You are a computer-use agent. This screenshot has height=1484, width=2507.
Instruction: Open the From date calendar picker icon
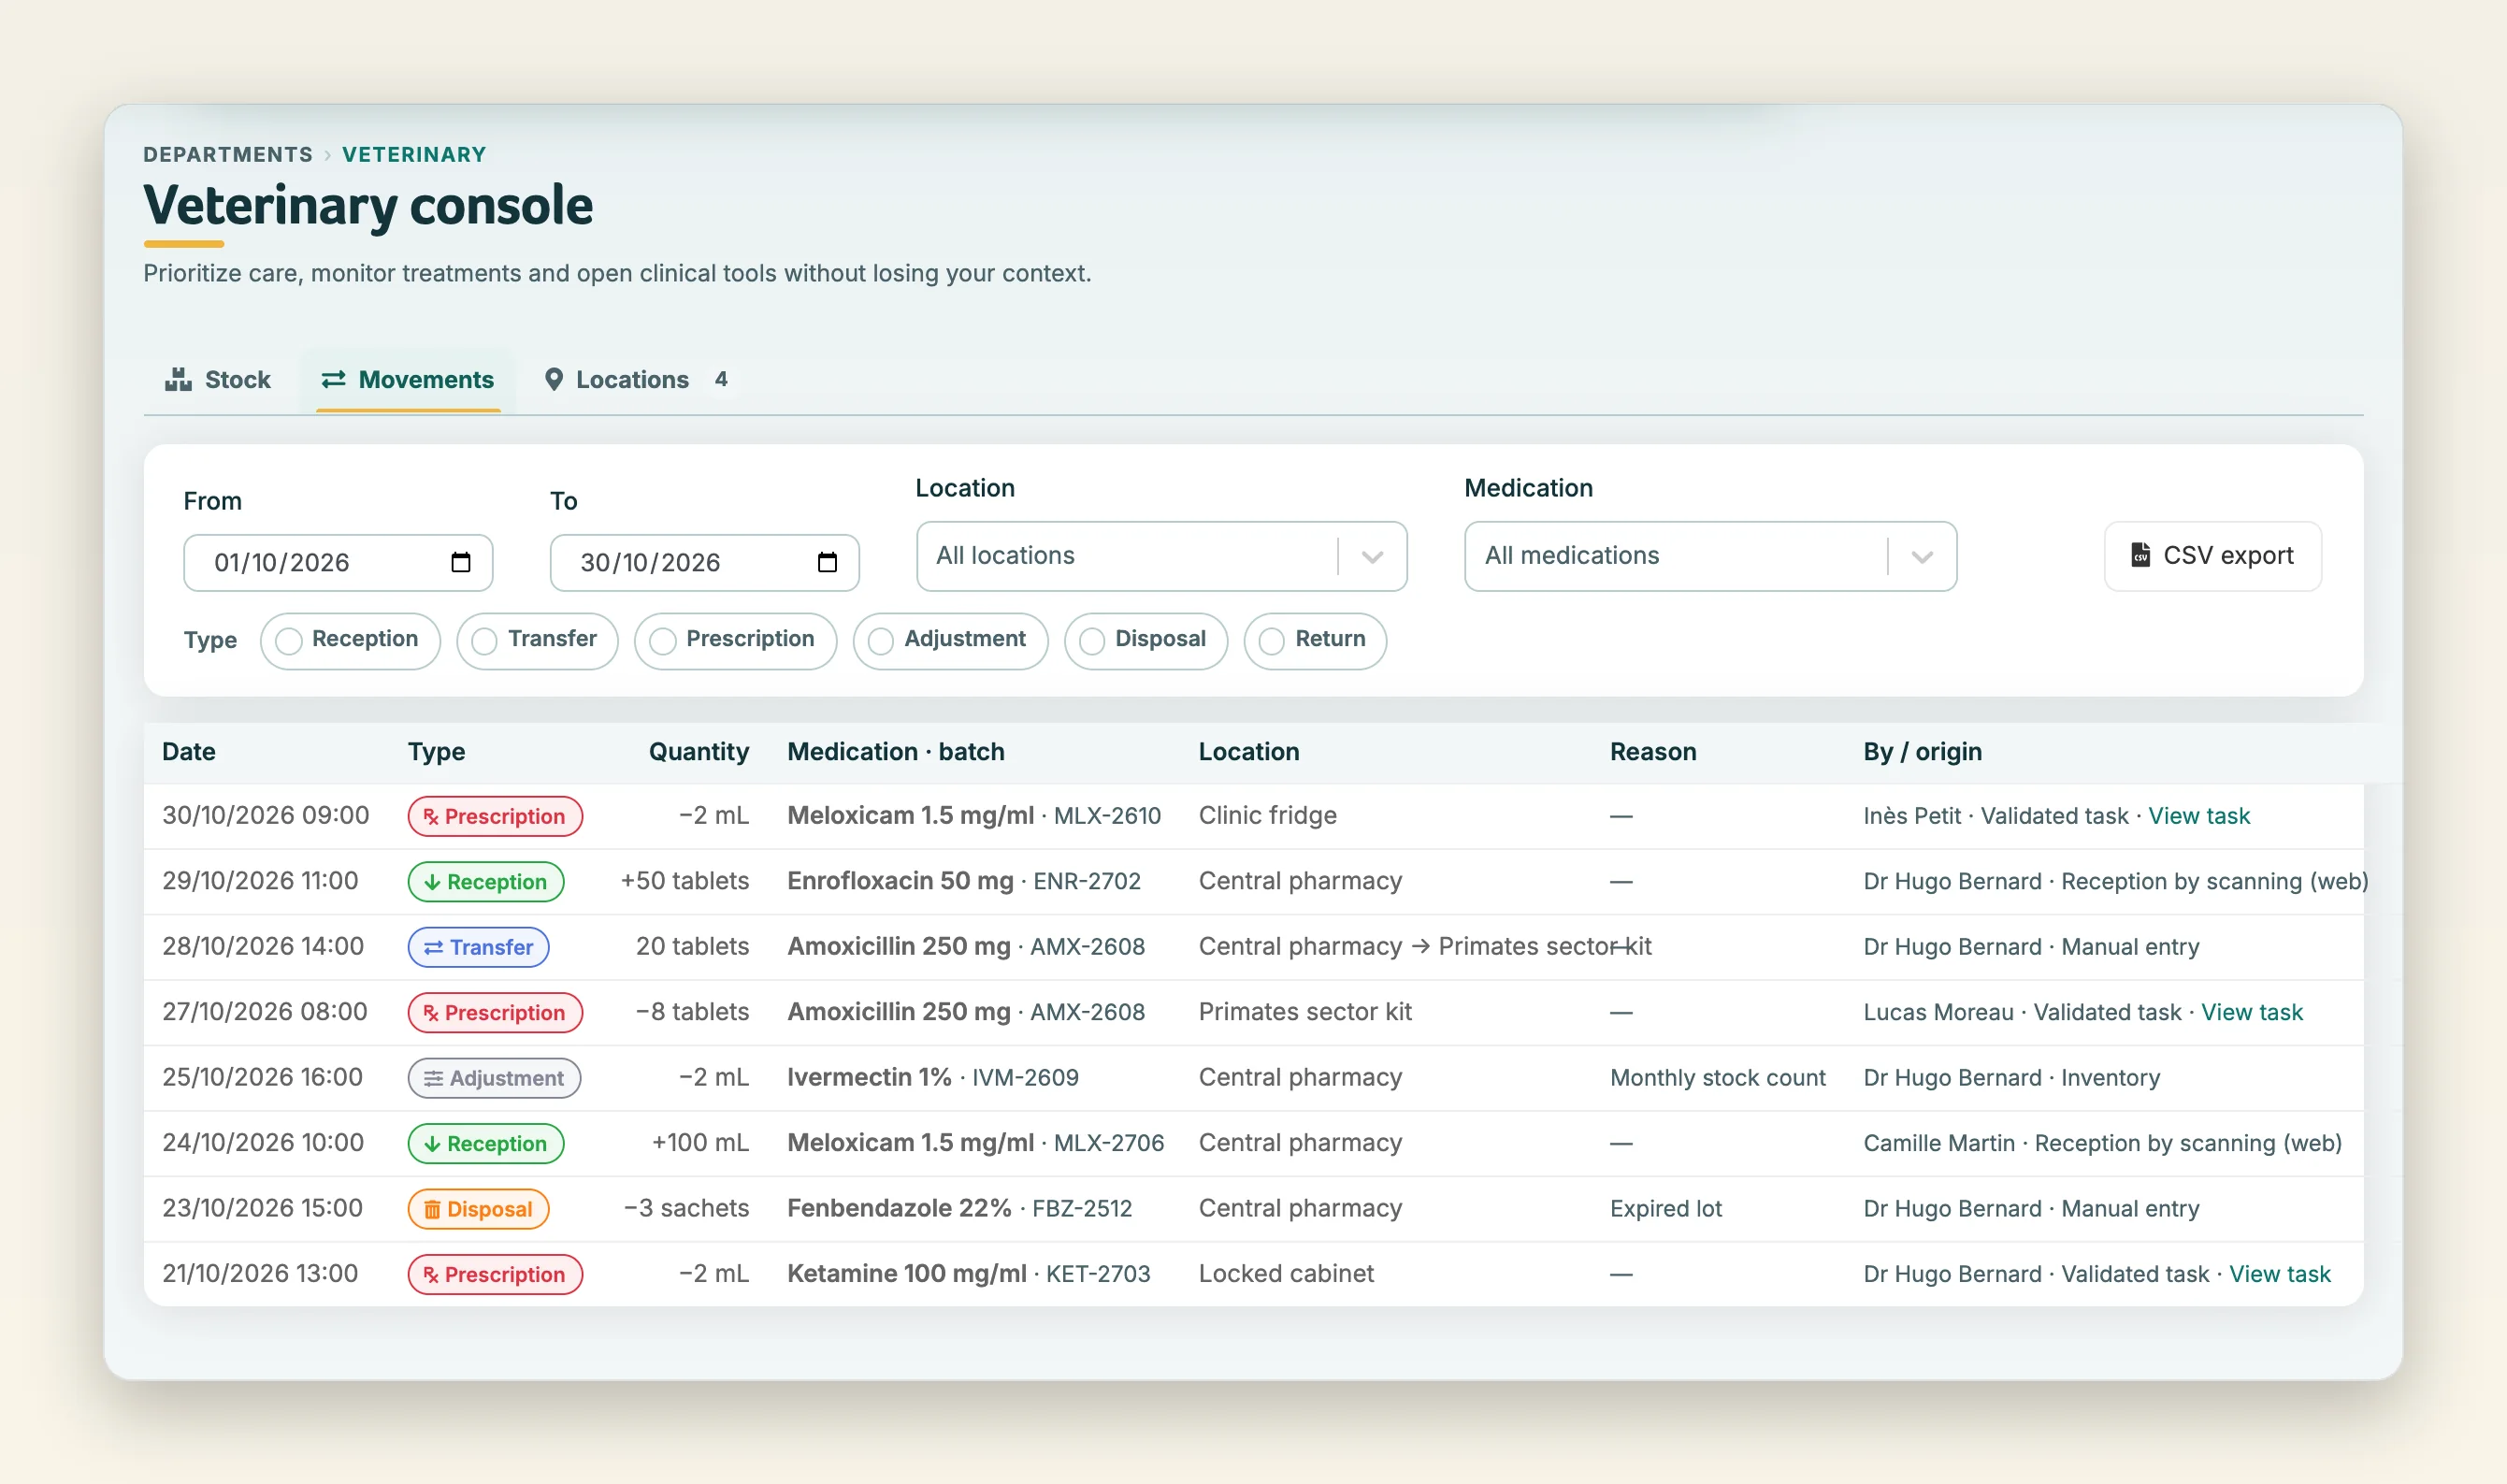pyautogui.click(x=460, y=562)
